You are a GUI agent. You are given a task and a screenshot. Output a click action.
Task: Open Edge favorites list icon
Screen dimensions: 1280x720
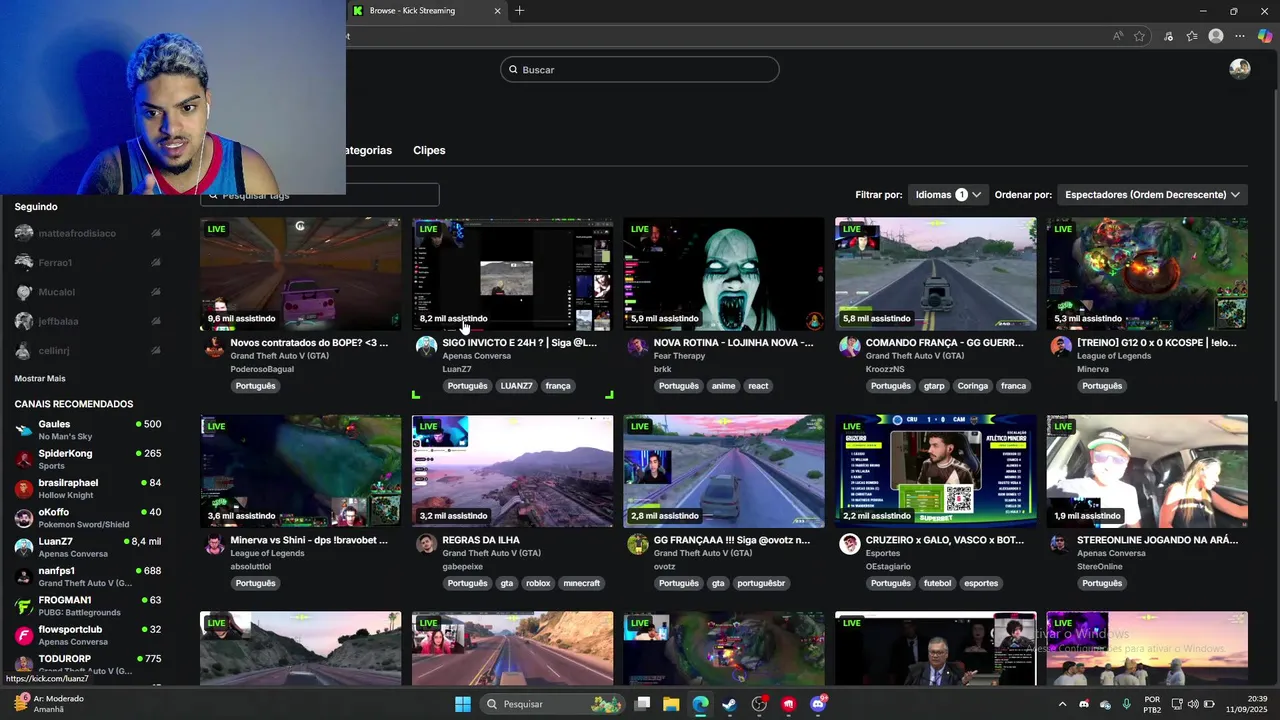(1192, 36)
